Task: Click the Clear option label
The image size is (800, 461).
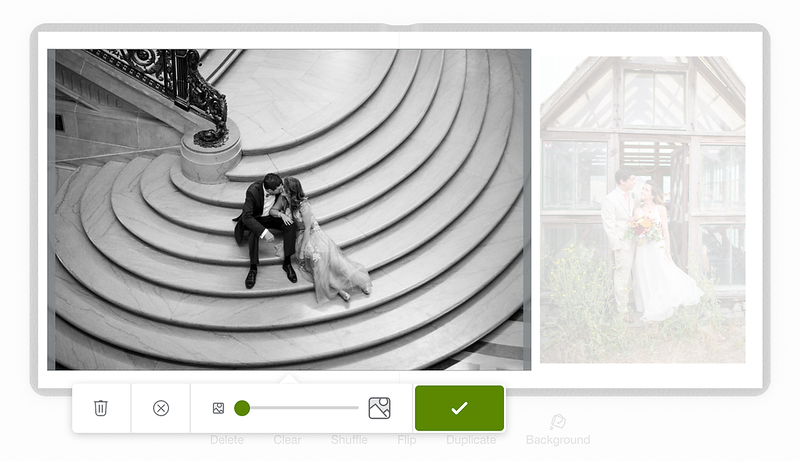Action: tap(287, 440)
